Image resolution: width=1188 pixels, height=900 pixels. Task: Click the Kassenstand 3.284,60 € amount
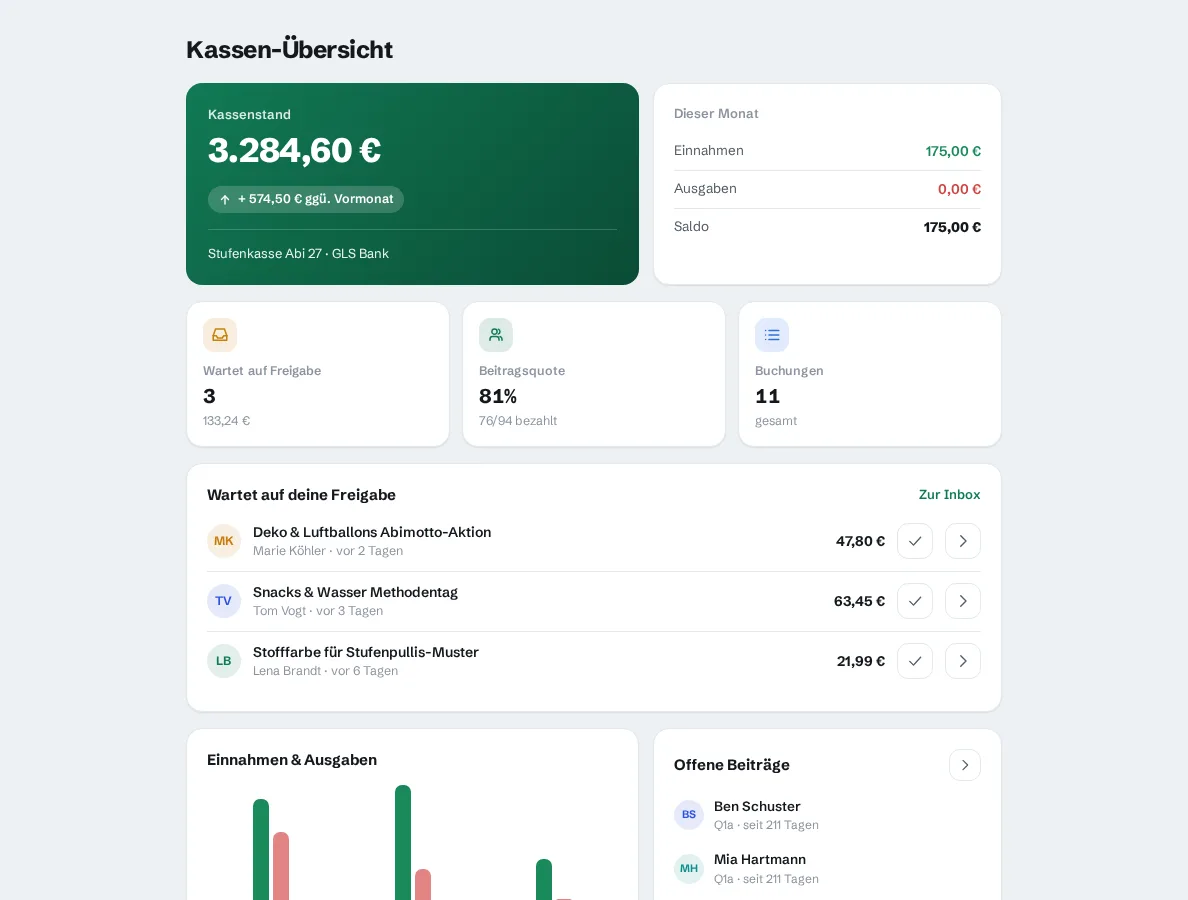pos(294,150)
